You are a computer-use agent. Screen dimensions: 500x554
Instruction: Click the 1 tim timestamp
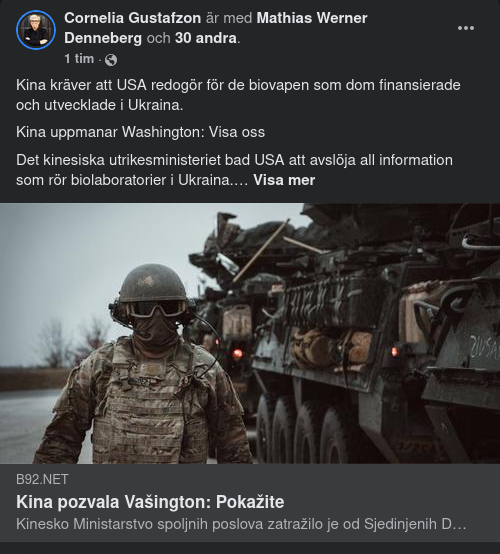click(x=79, y=59)
